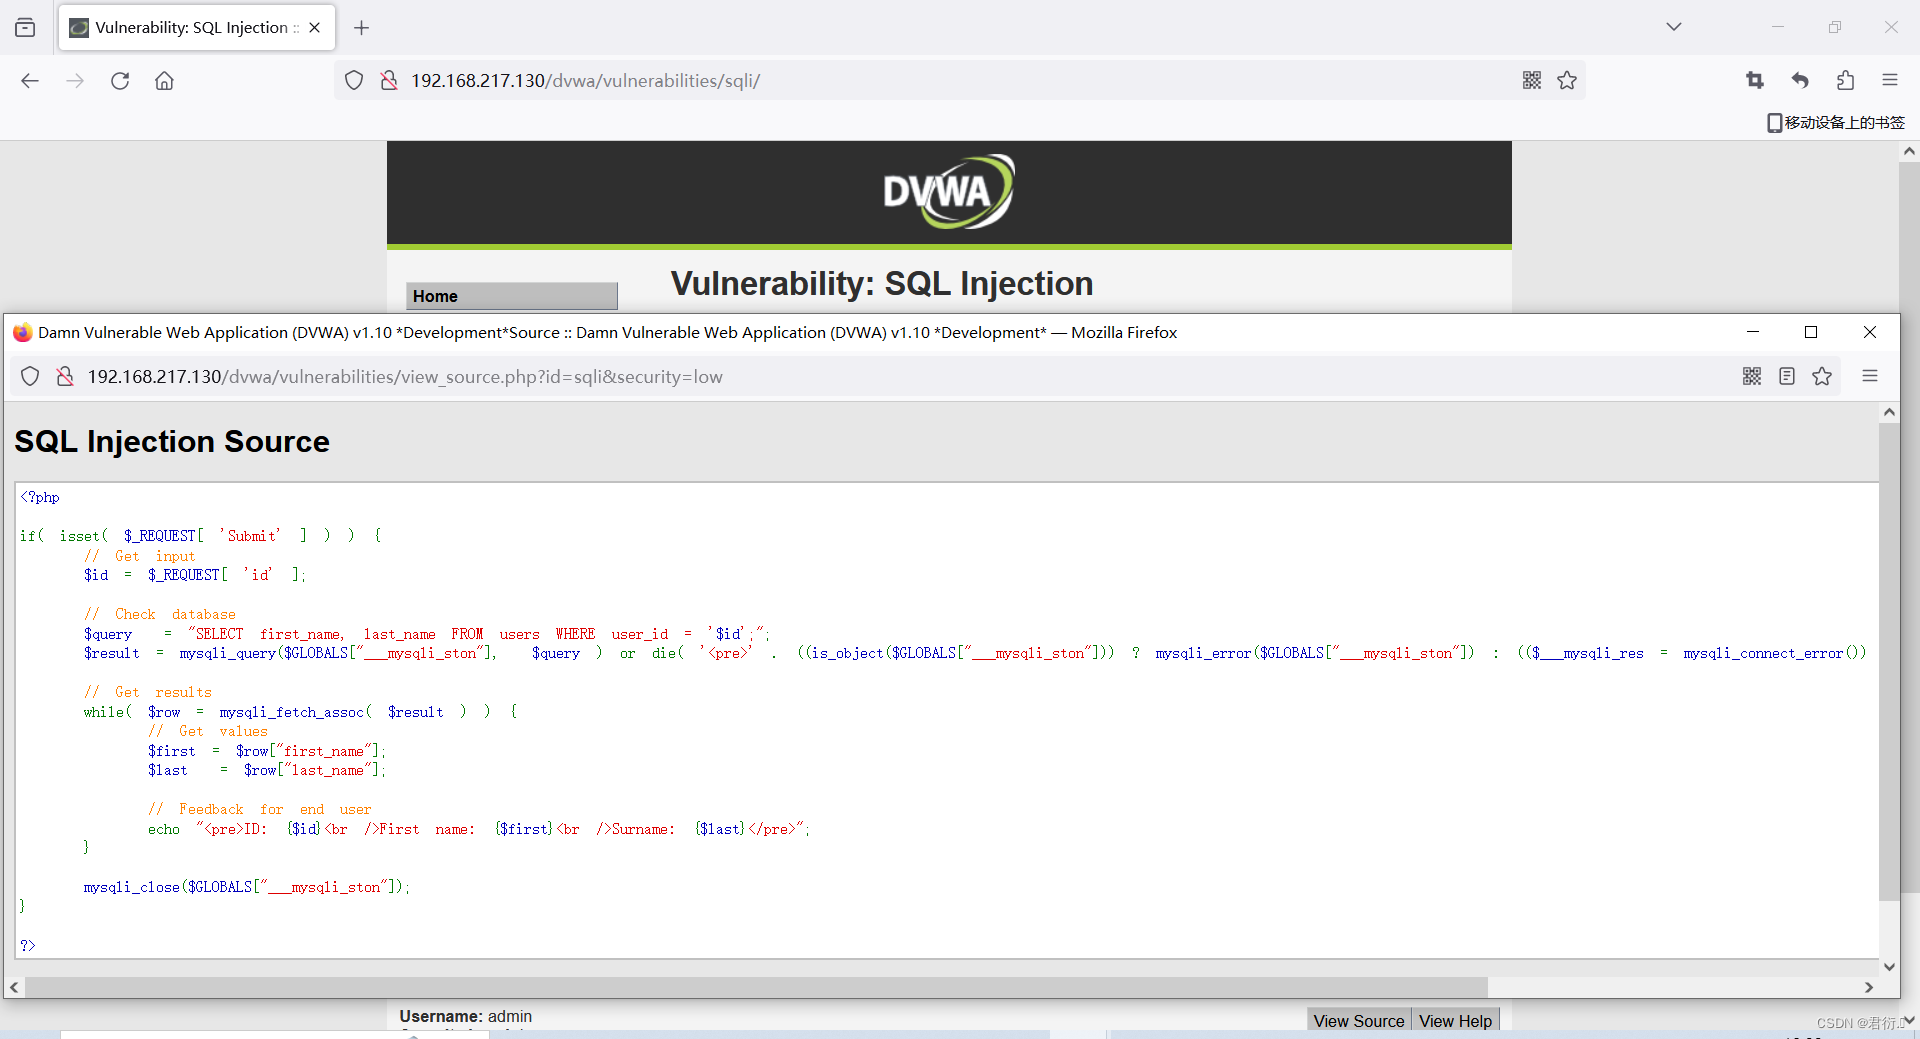1920x1039 pixels.
Task: Bookmark the source page with popup star
Action: 1822,376
